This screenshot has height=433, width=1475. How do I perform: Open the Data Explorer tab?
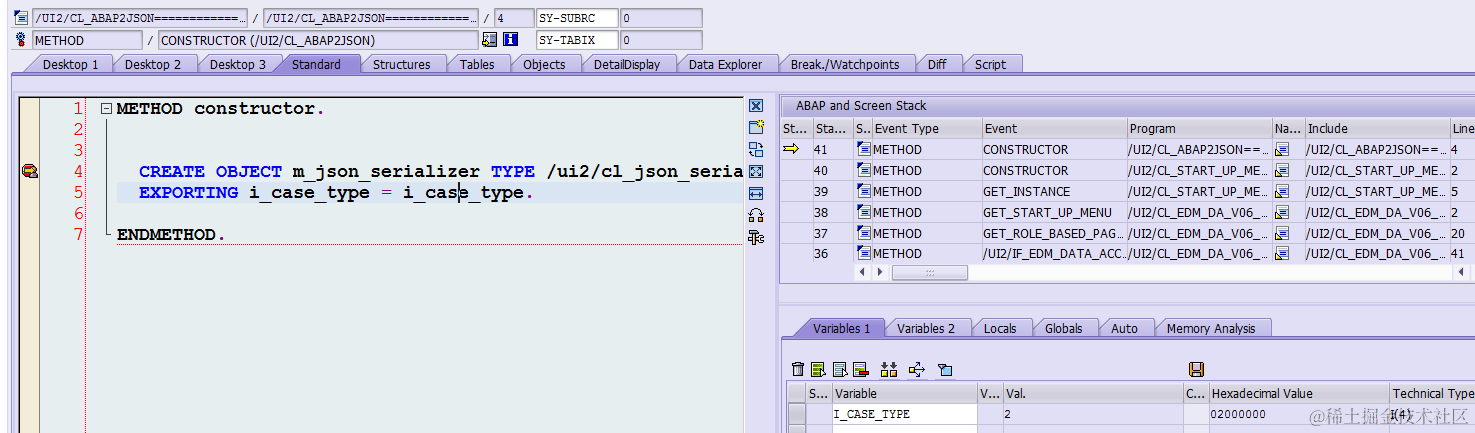coord(725,64)
